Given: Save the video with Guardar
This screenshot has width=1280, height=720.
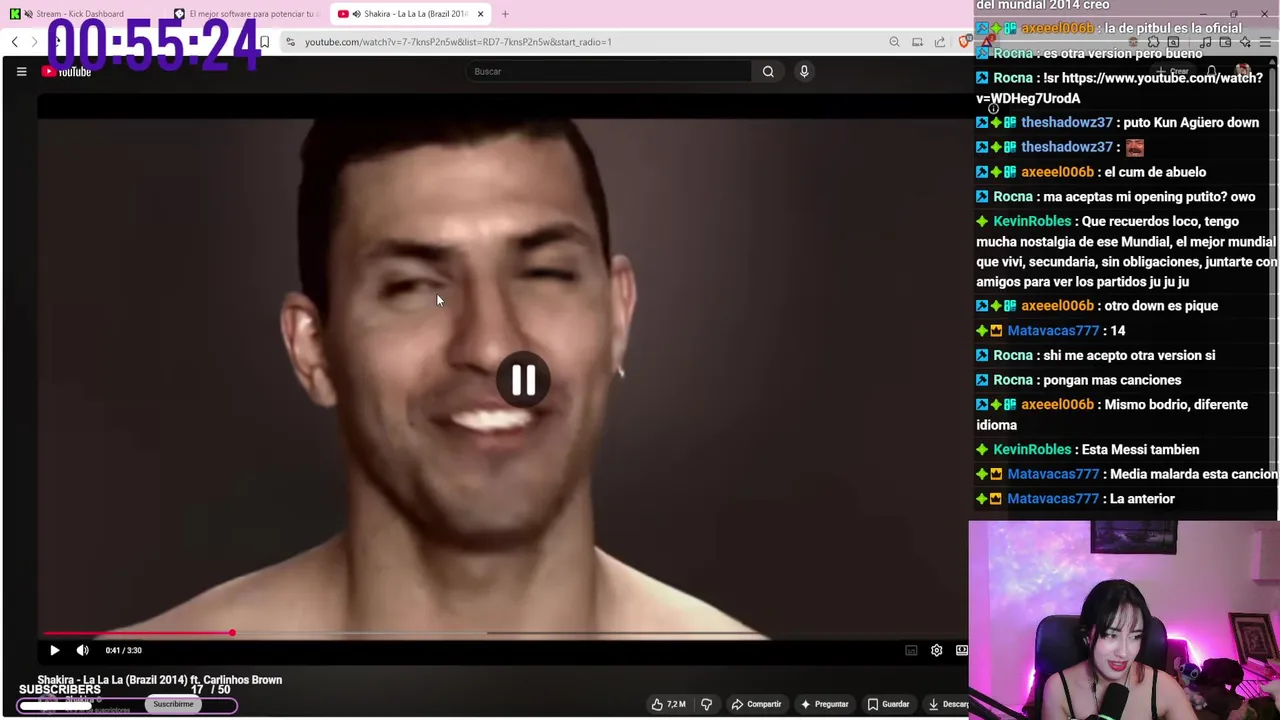Looking at the screenshot, I should (888, 704).
